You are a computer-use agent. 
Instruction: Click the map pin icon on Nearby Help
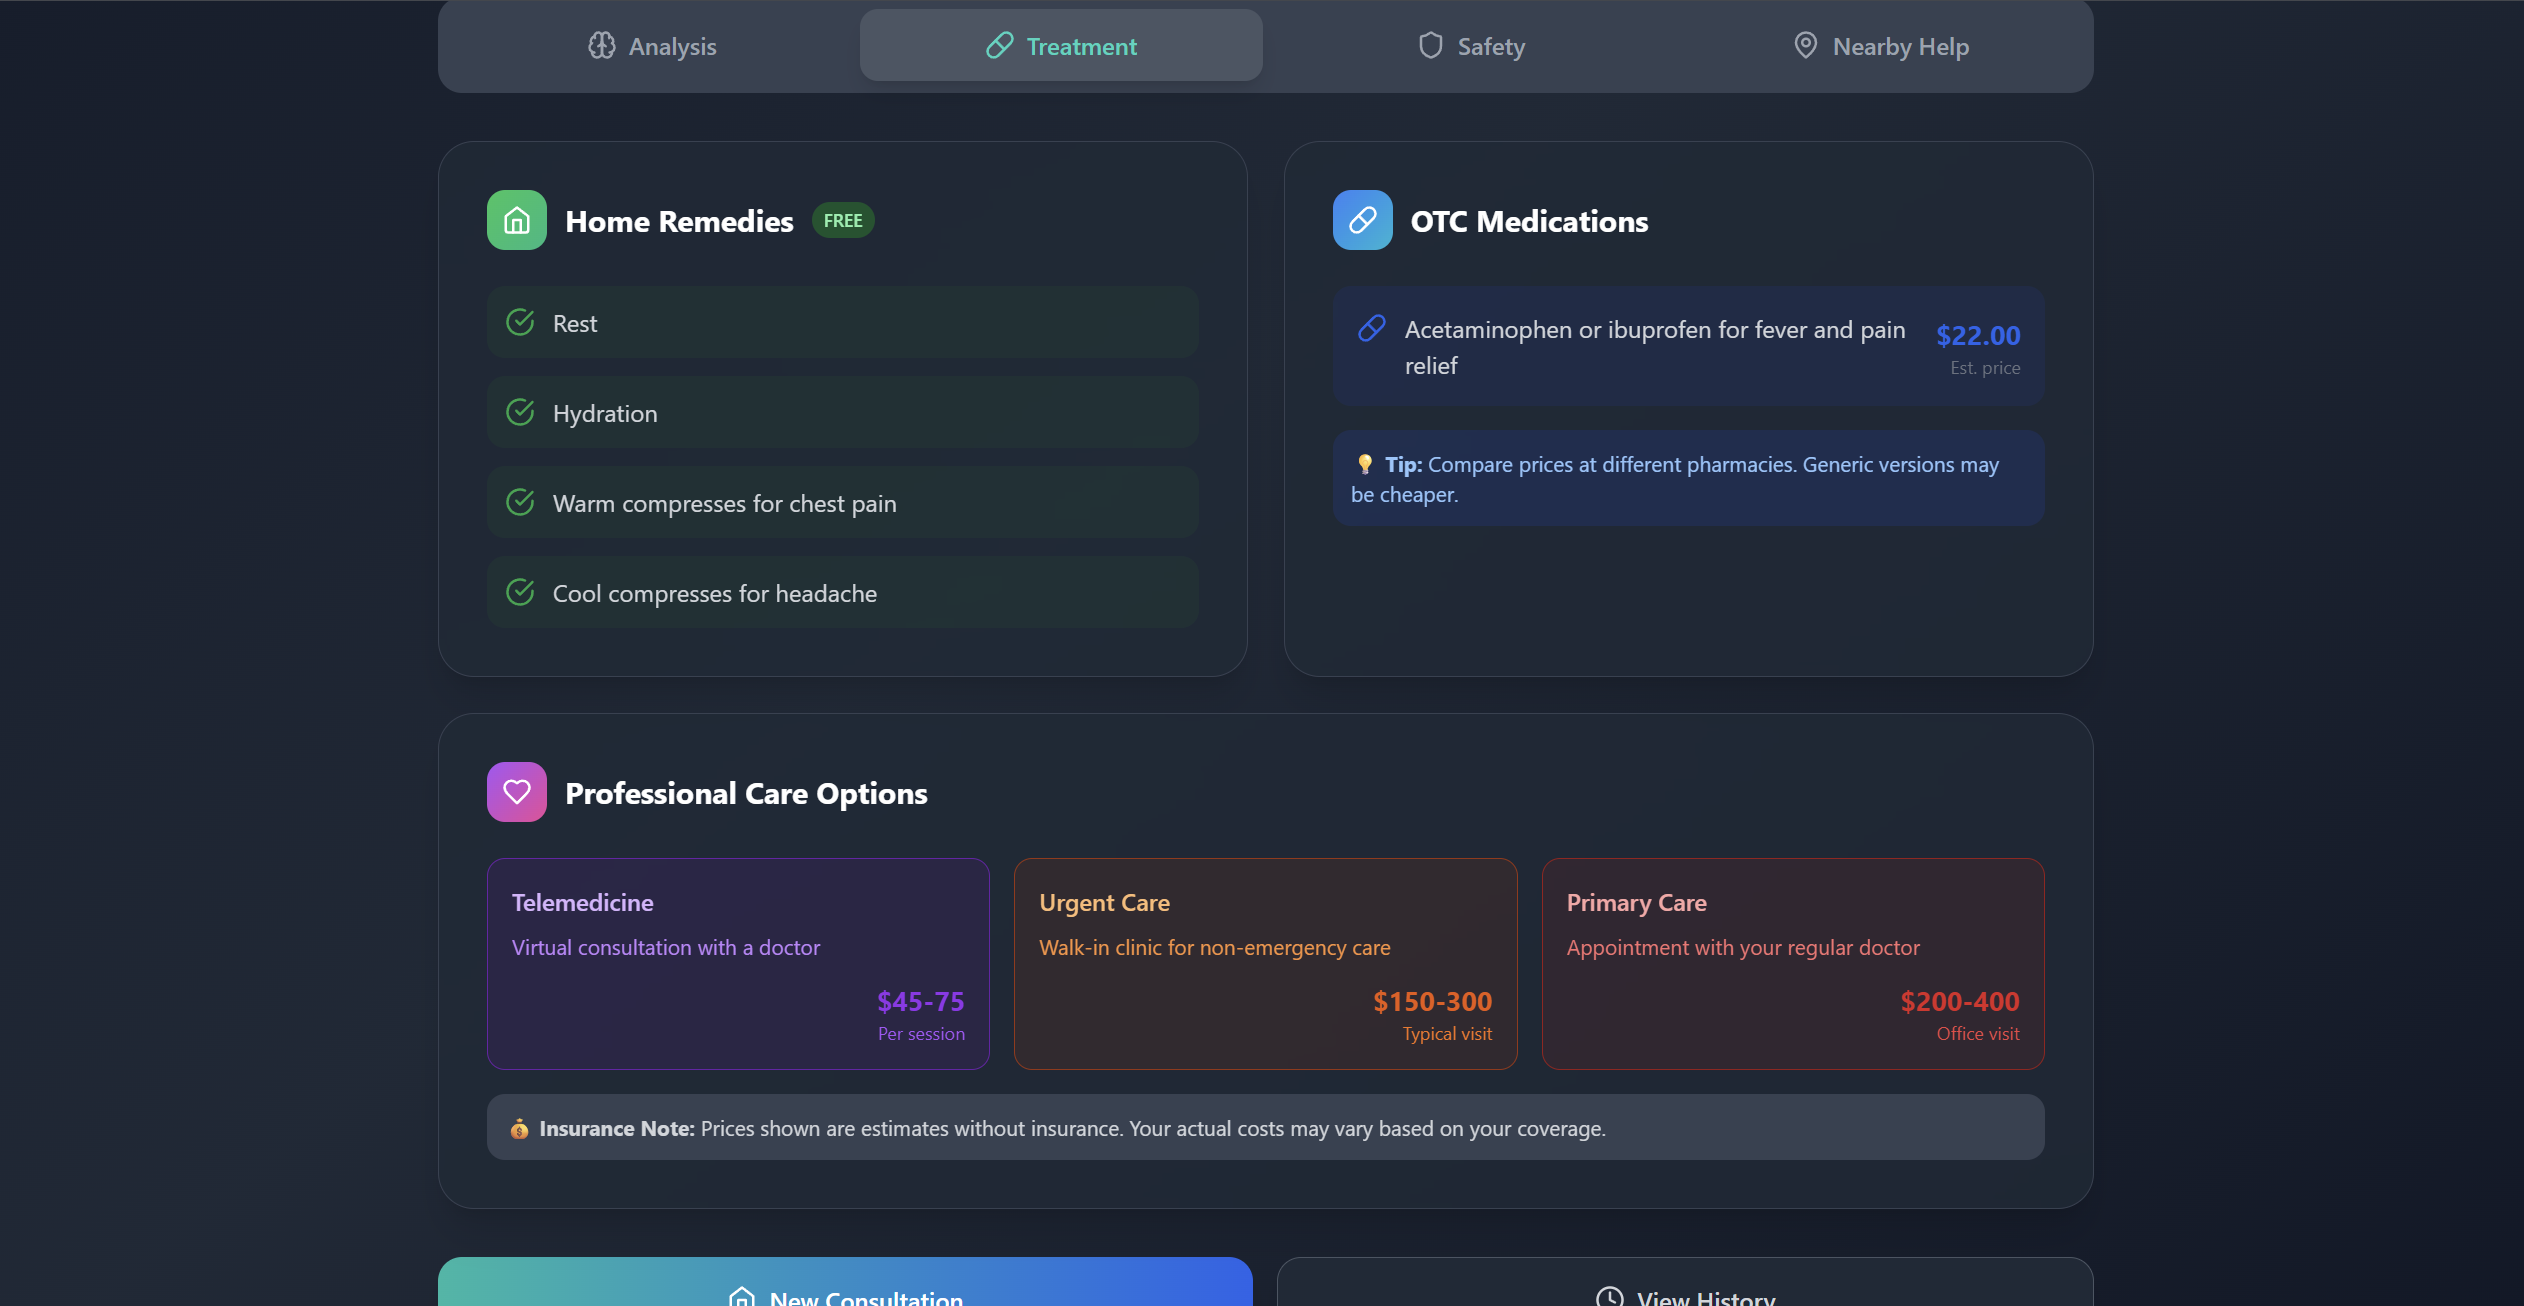click(x=1805, y=46)
